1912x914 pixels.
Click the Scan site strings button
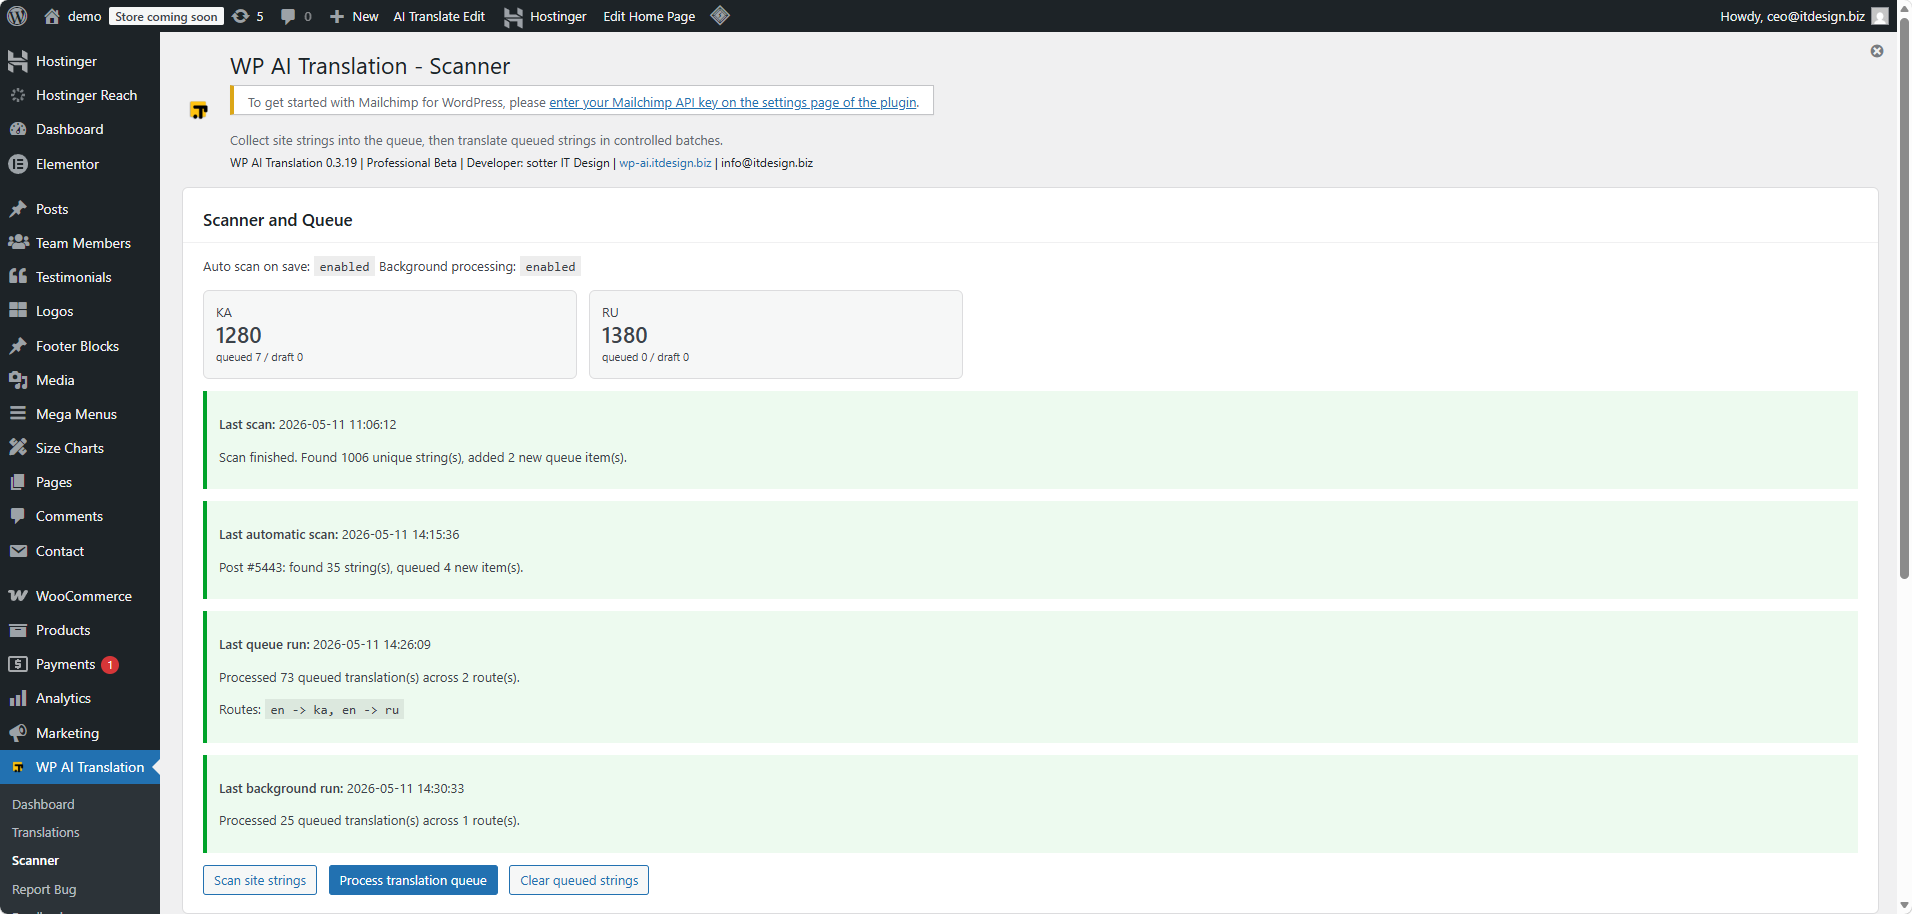pos(260,880)
